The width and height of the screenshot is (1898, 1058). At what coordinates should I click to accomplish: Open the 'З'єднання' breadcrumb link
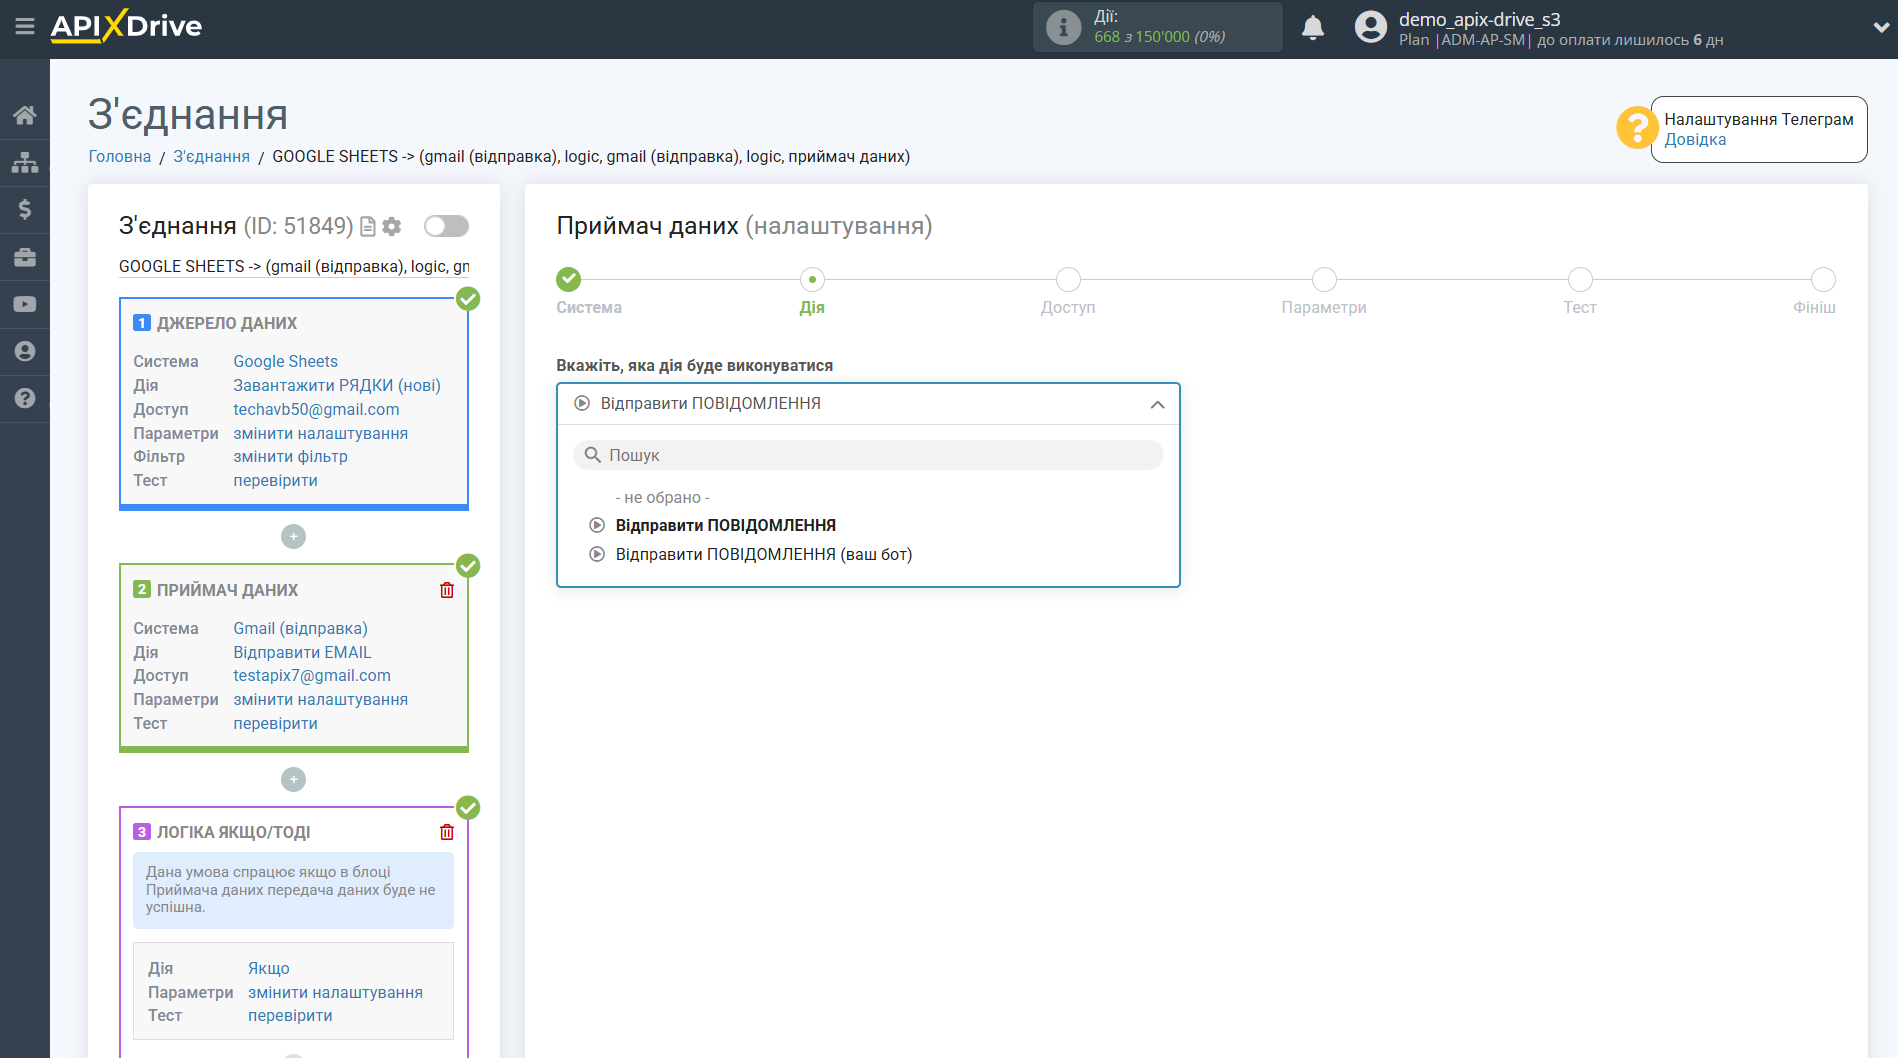(x=211, y=156)
